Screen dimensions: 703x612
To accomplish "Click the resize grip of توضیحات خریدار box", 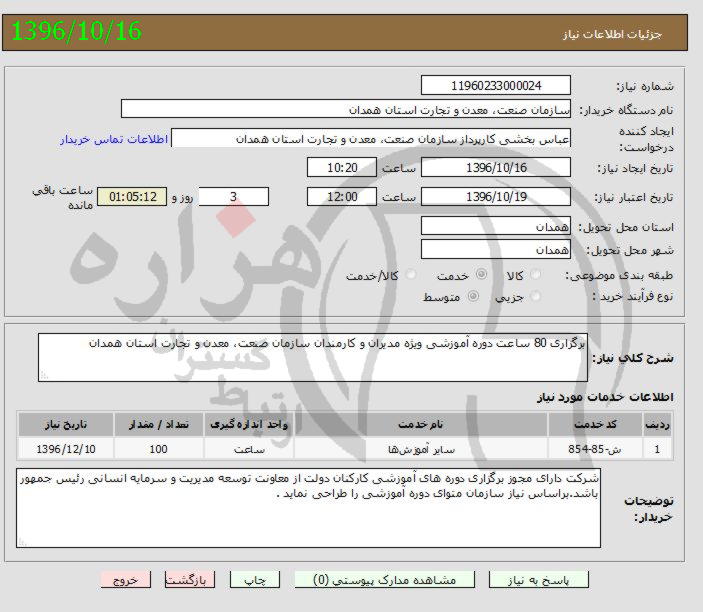I will [x=22, y=542].
